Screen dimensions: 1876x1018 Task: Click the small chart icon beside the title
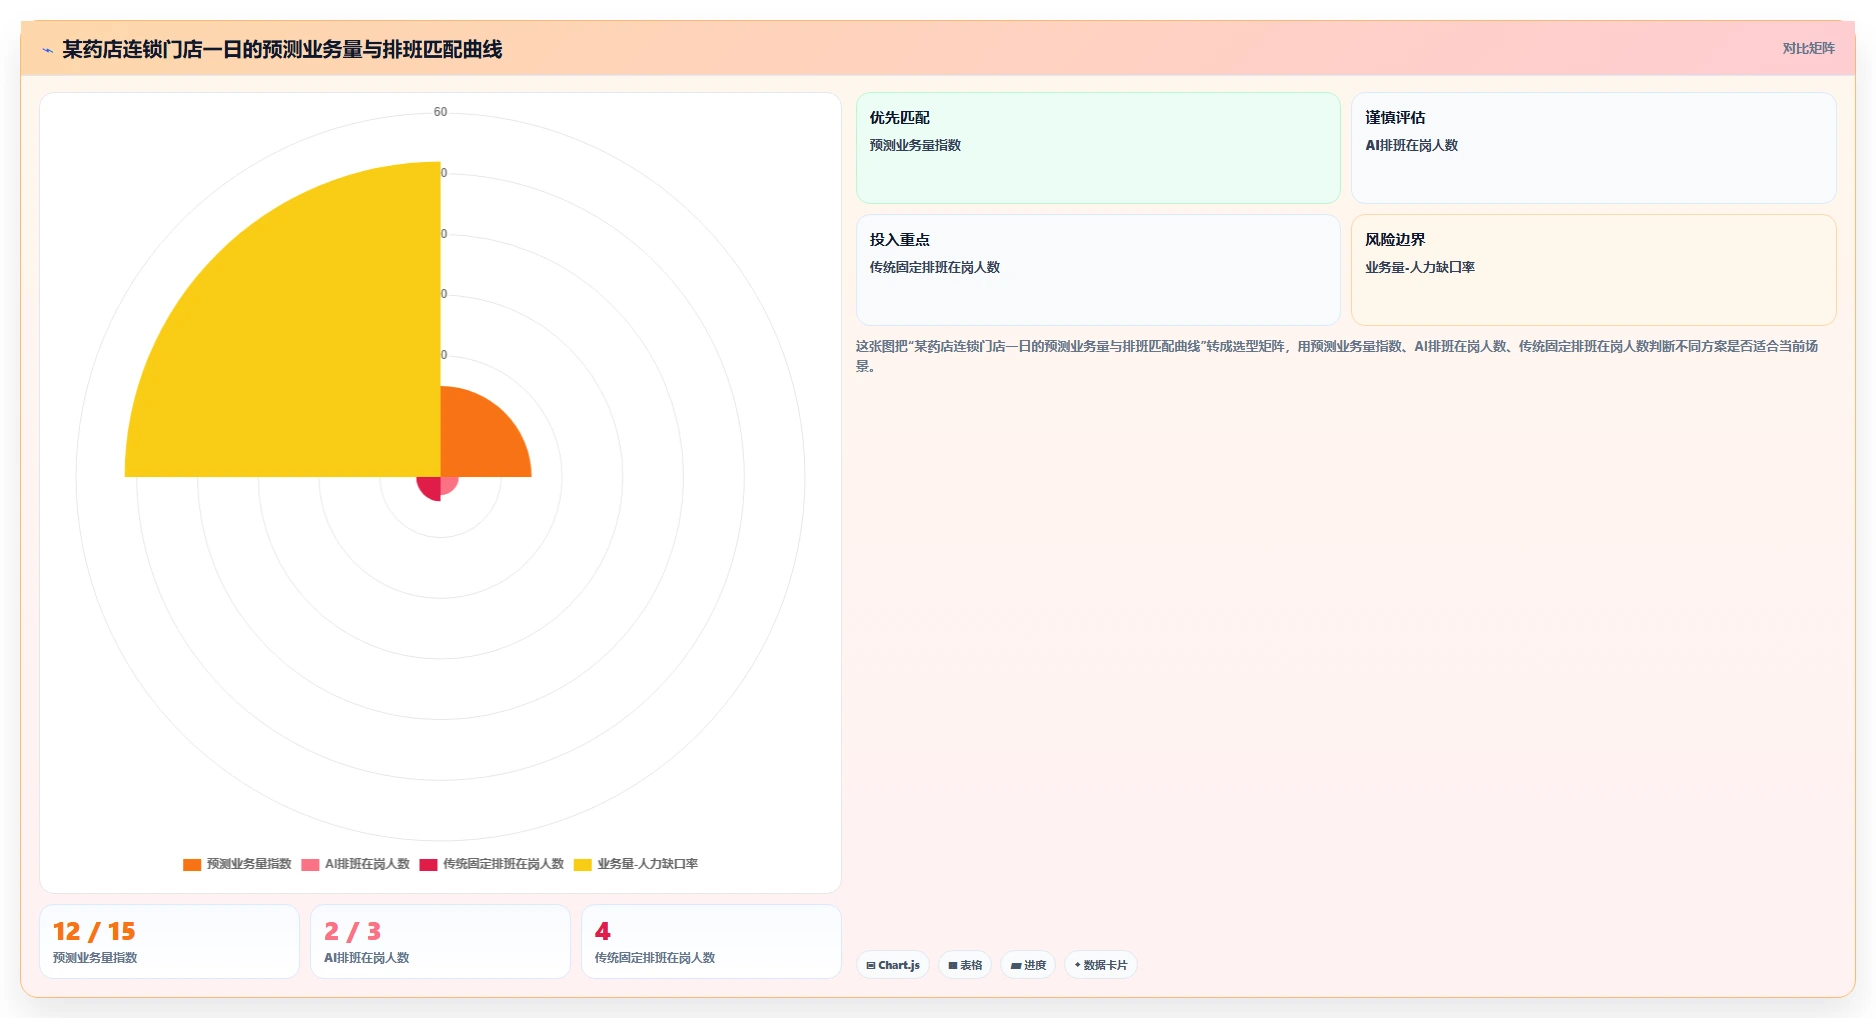[x=47, y=50]
